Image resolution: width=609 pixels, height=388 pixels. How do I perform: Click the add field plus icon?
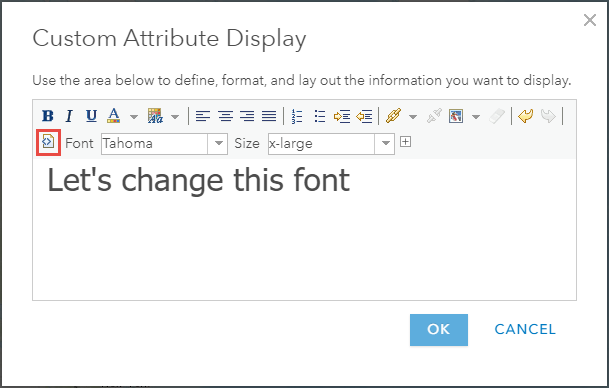click(405, 142)
